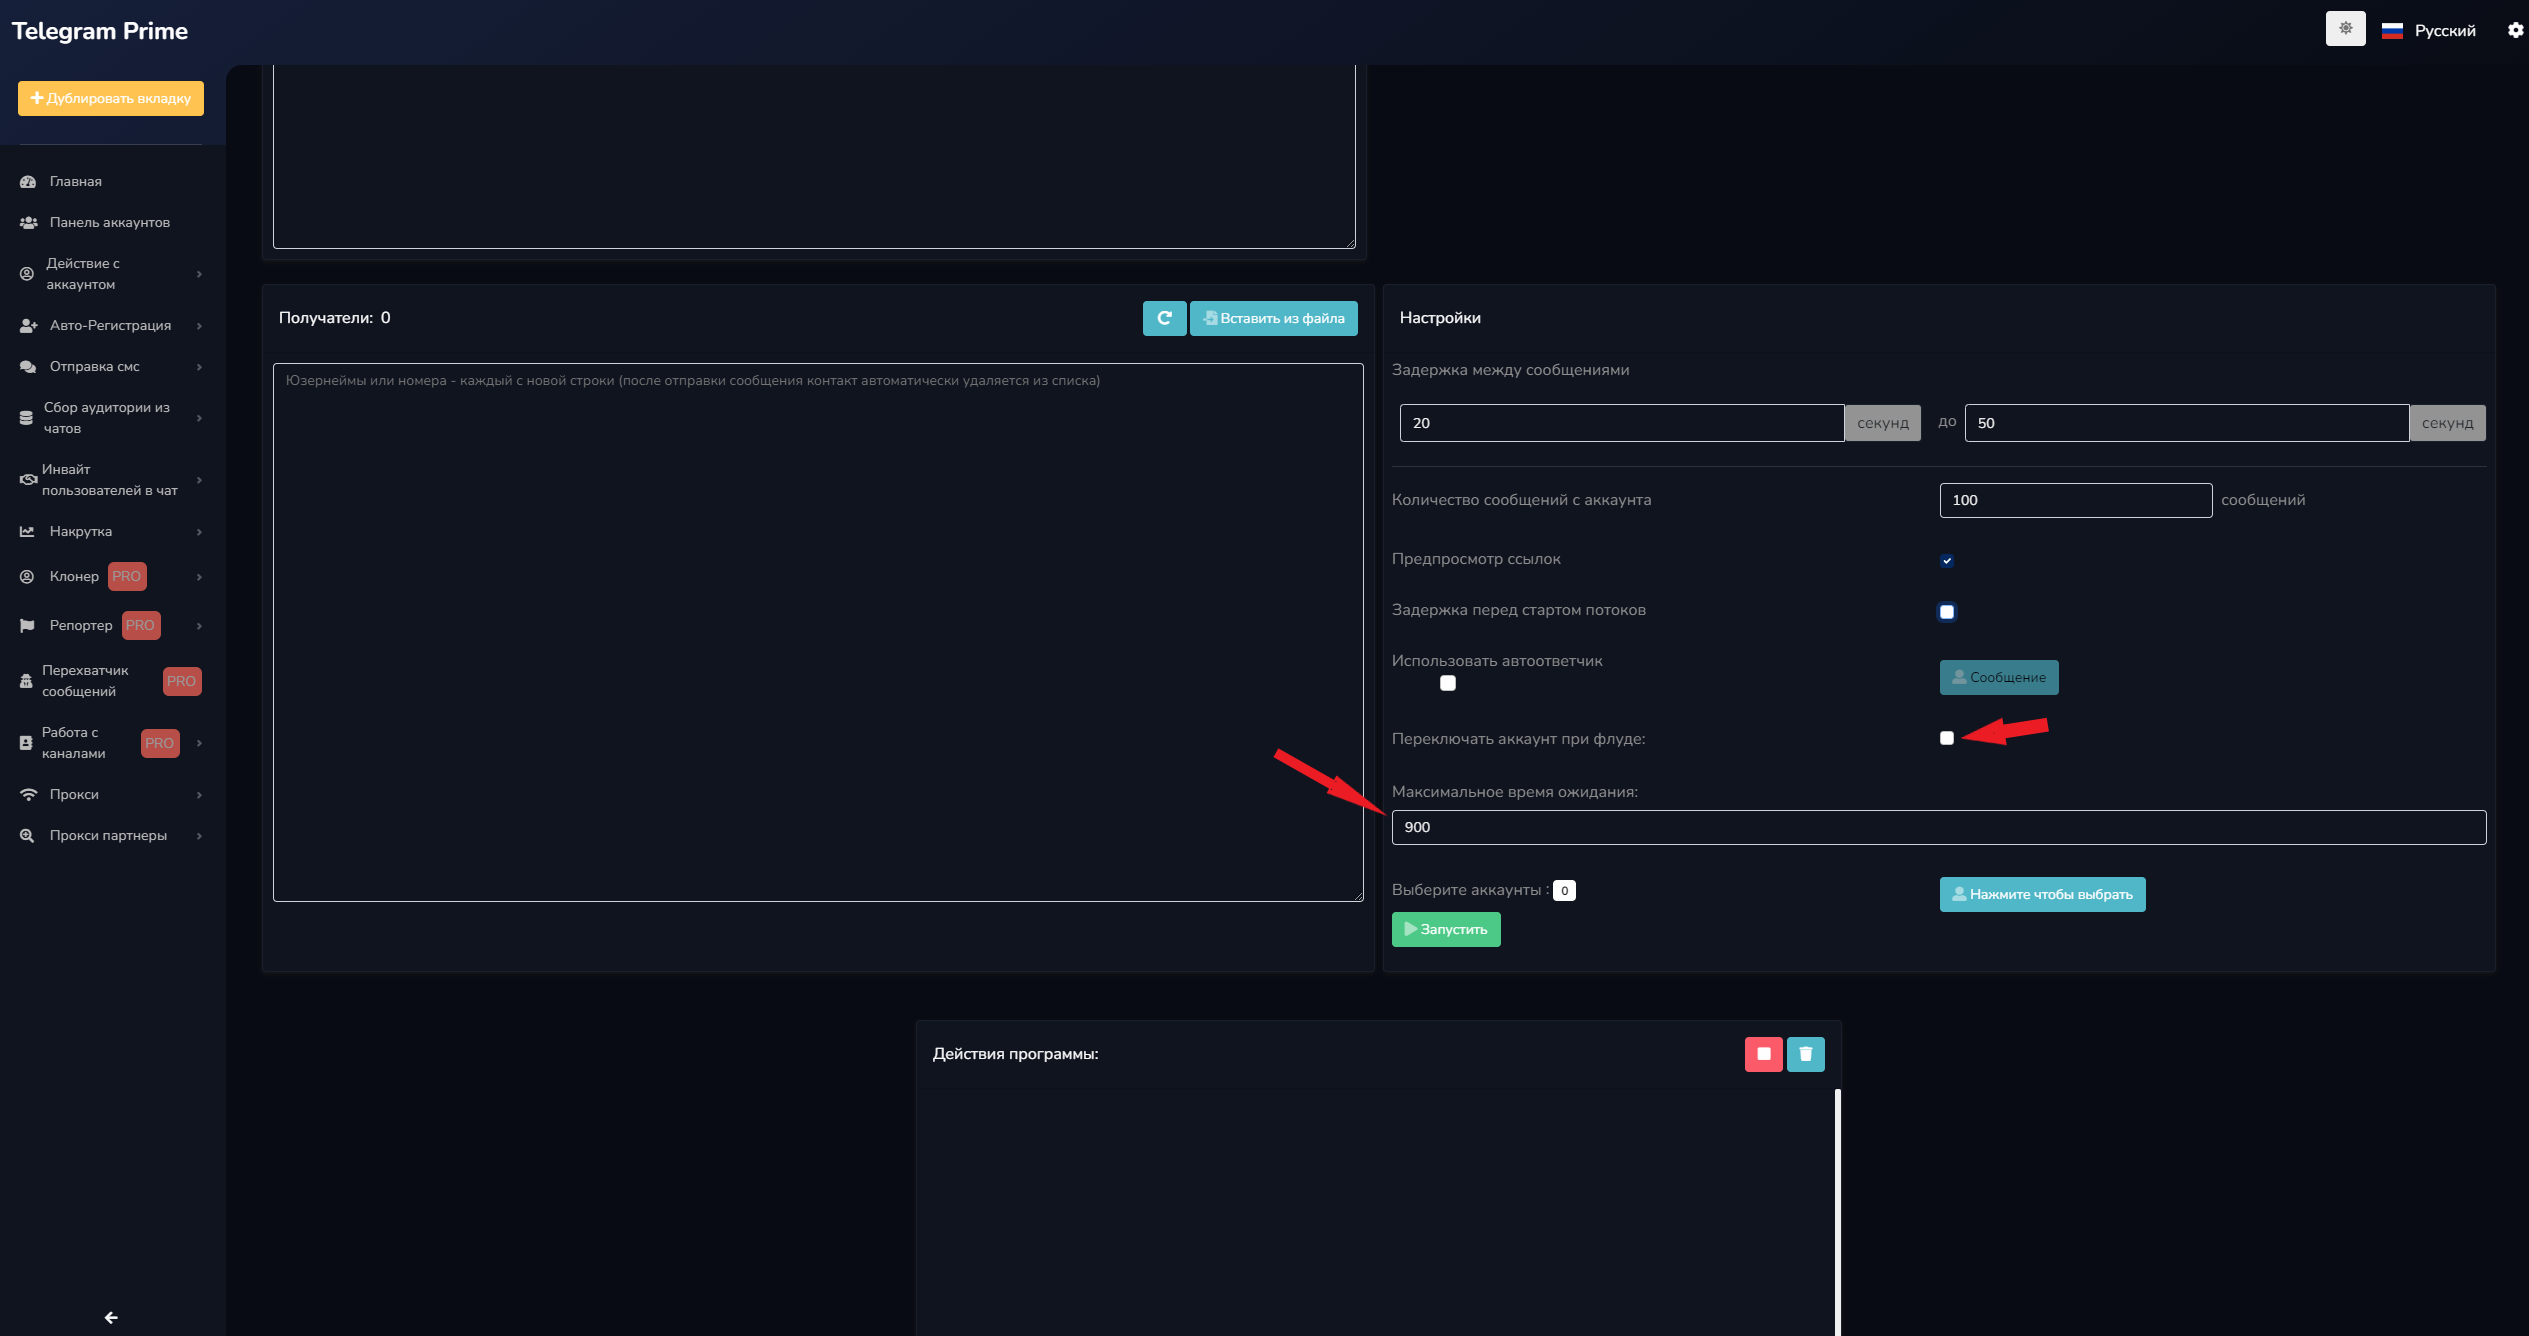Open Прокси партнеры menu item

click(110, 836)
